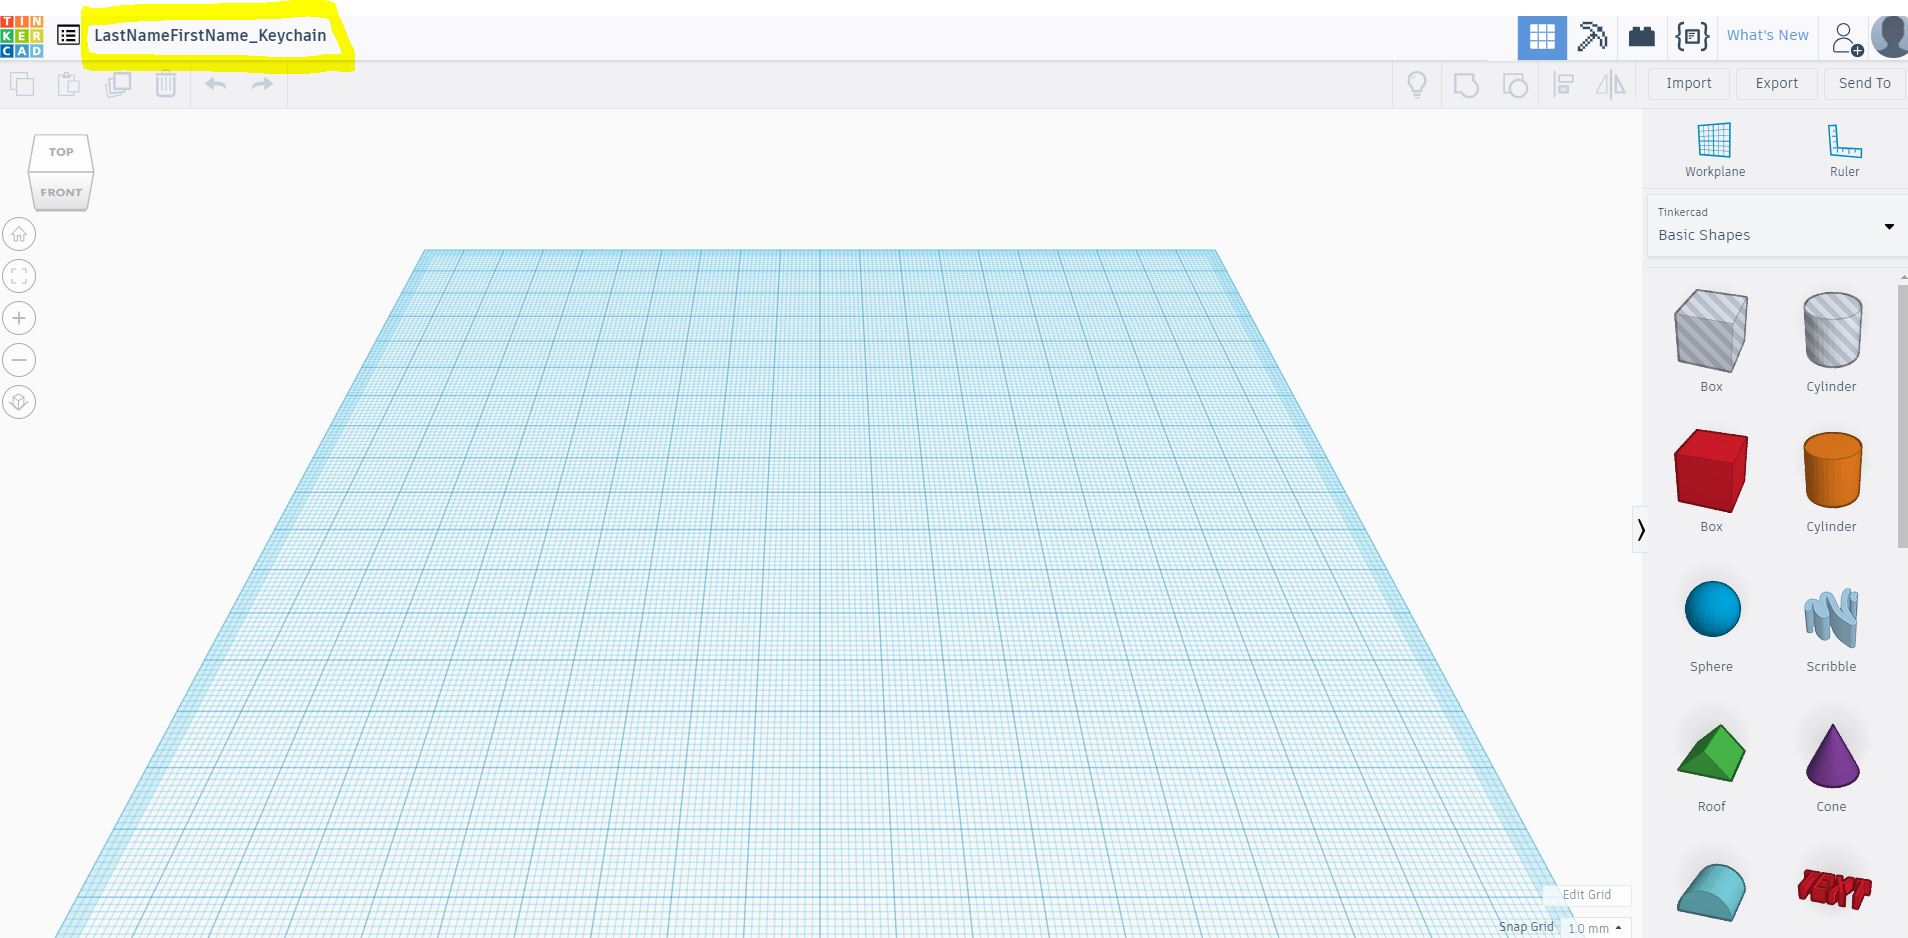Click the Duplicate and repeat icon

(x=118, y=84)
